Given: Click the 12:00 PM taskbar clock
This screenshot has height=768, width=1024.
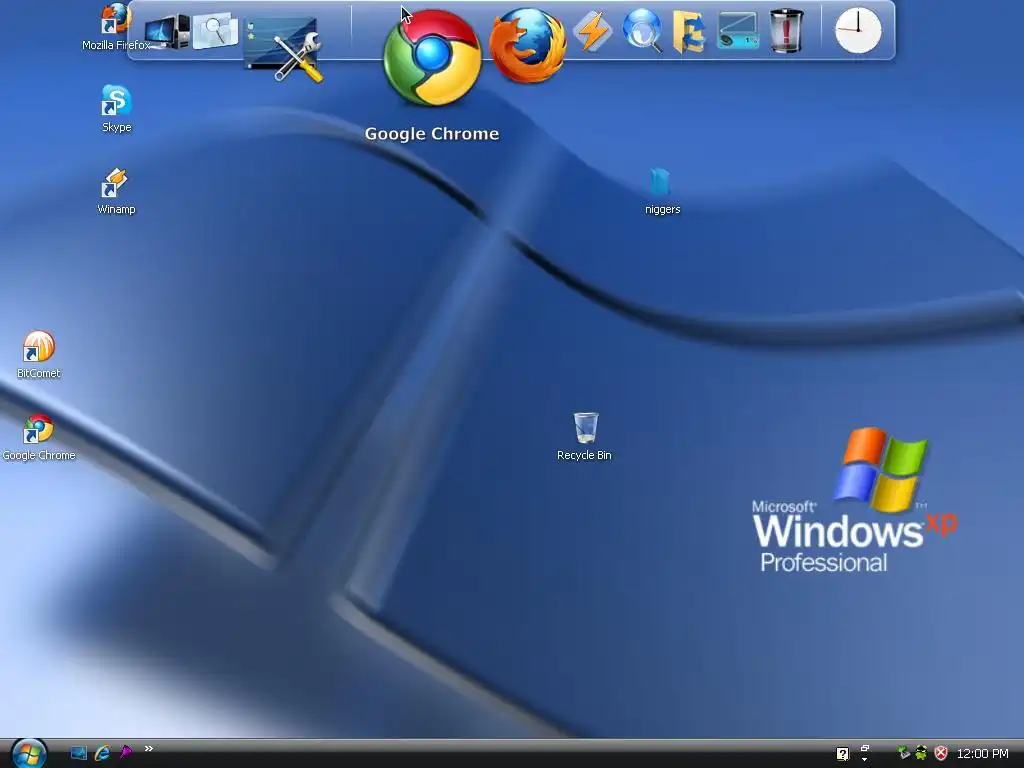Looking at the screenshot, I should 982,754.
